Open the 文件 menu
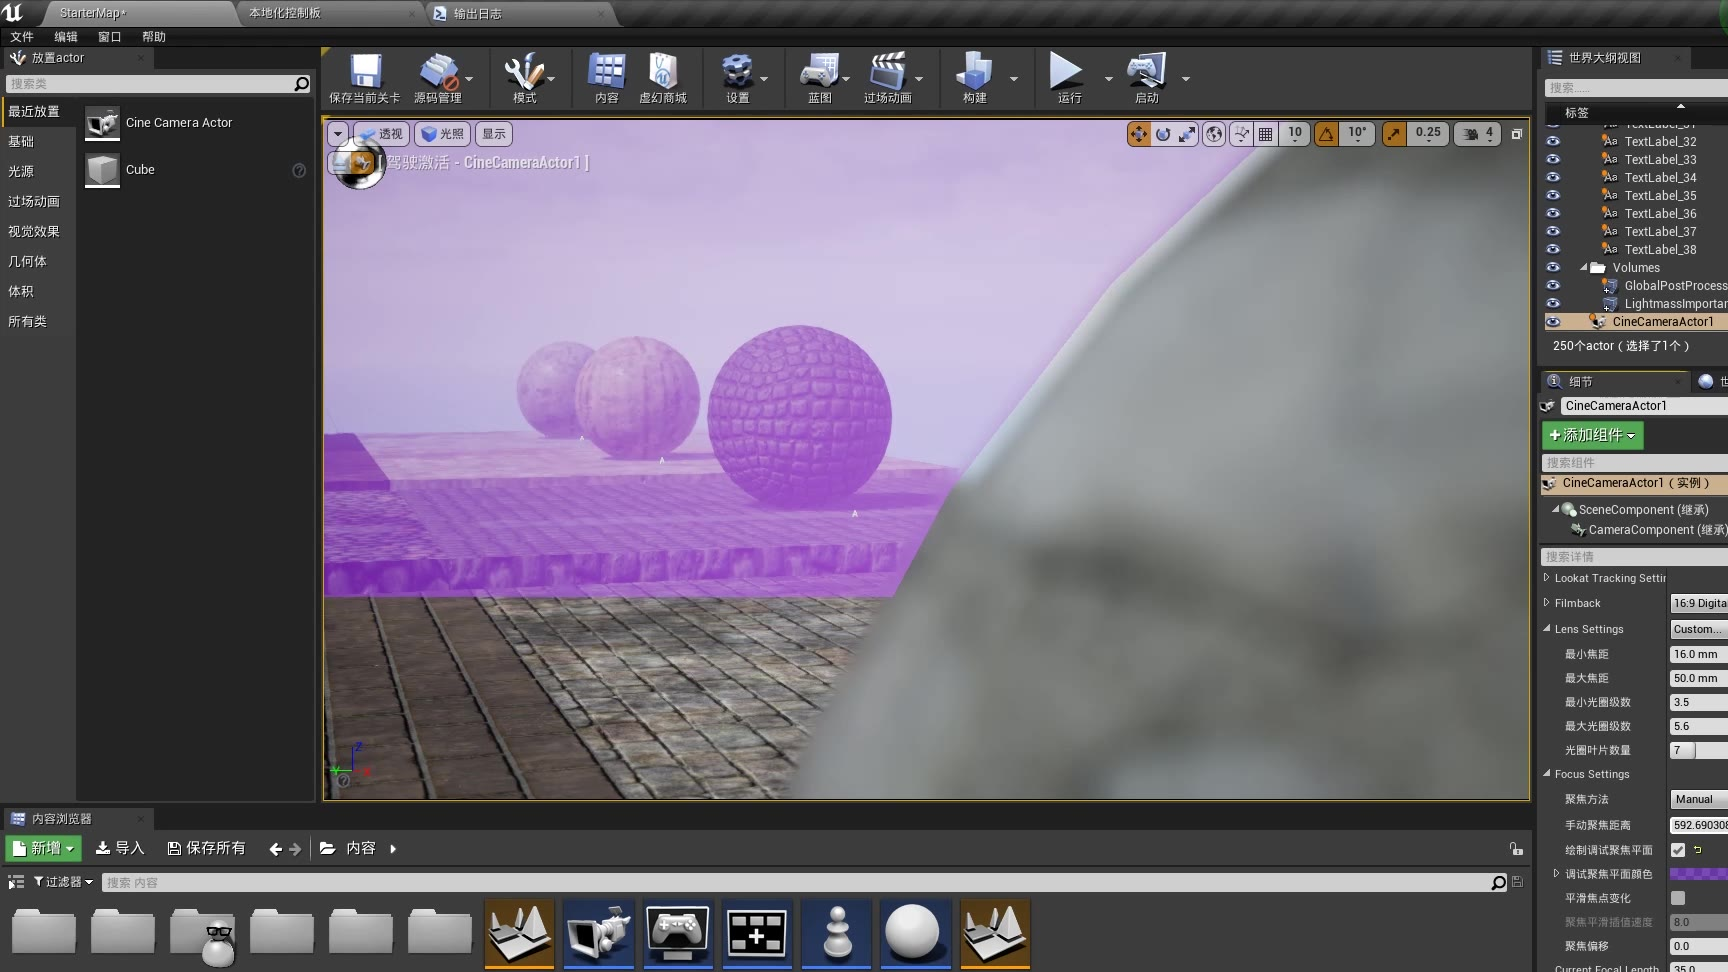 [22, 37]
